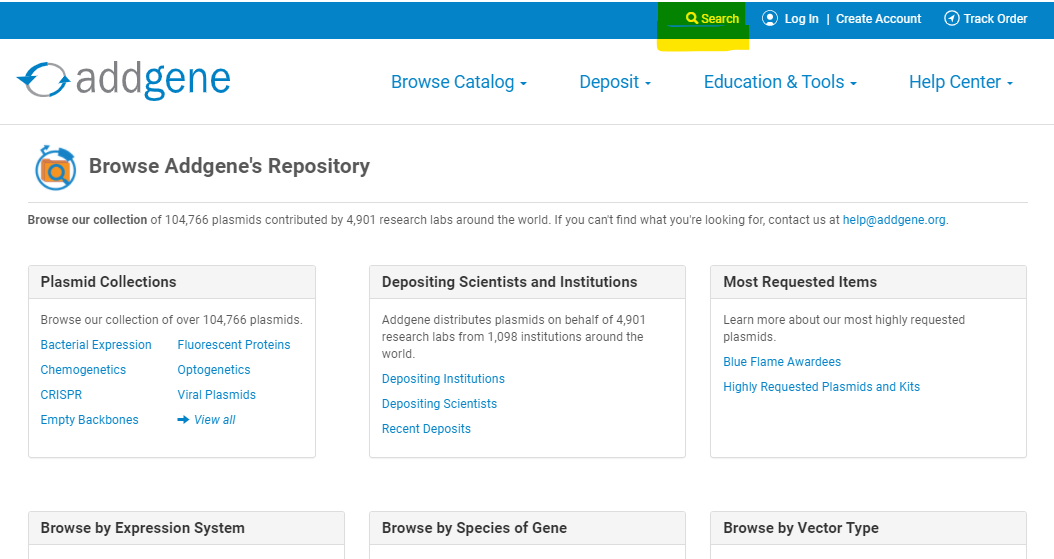Click the Browse by Expression System heading
This screenshot has width=1054, height=559.
[x=143, y=528]
